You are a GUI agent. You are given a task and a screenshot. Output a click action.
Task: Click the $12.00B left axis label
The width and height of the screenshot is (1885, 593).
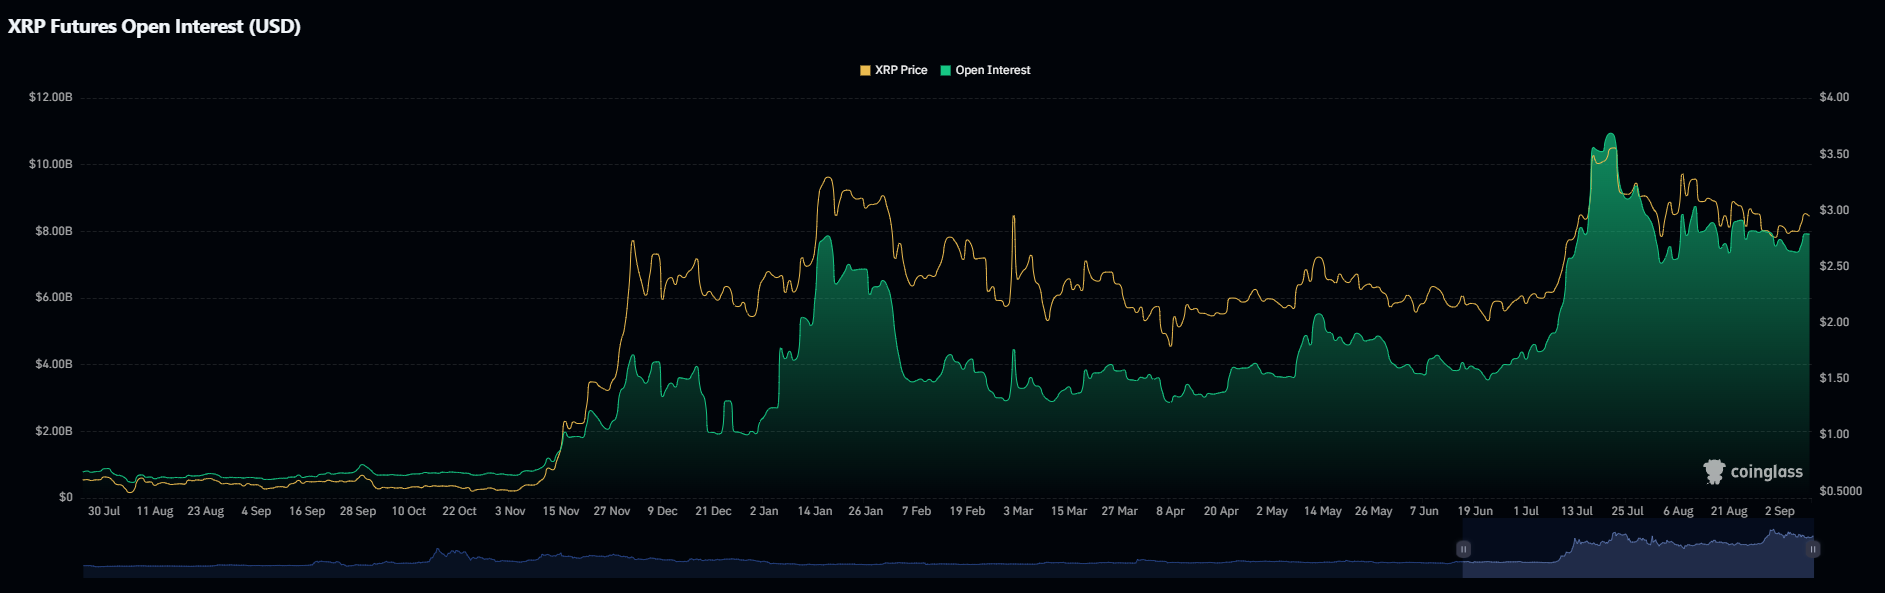click(x=50, y=97)
